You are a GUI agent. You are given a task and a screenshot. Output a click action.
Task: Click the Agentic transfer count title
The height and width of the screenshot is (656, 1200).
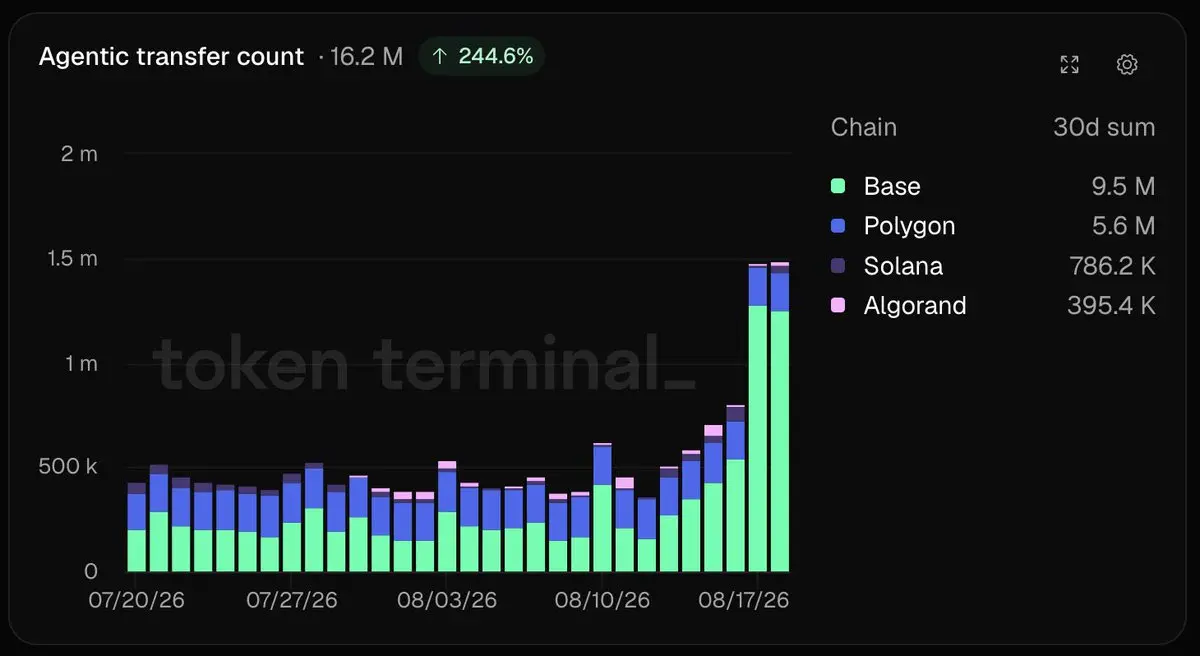tap(171, 57)
